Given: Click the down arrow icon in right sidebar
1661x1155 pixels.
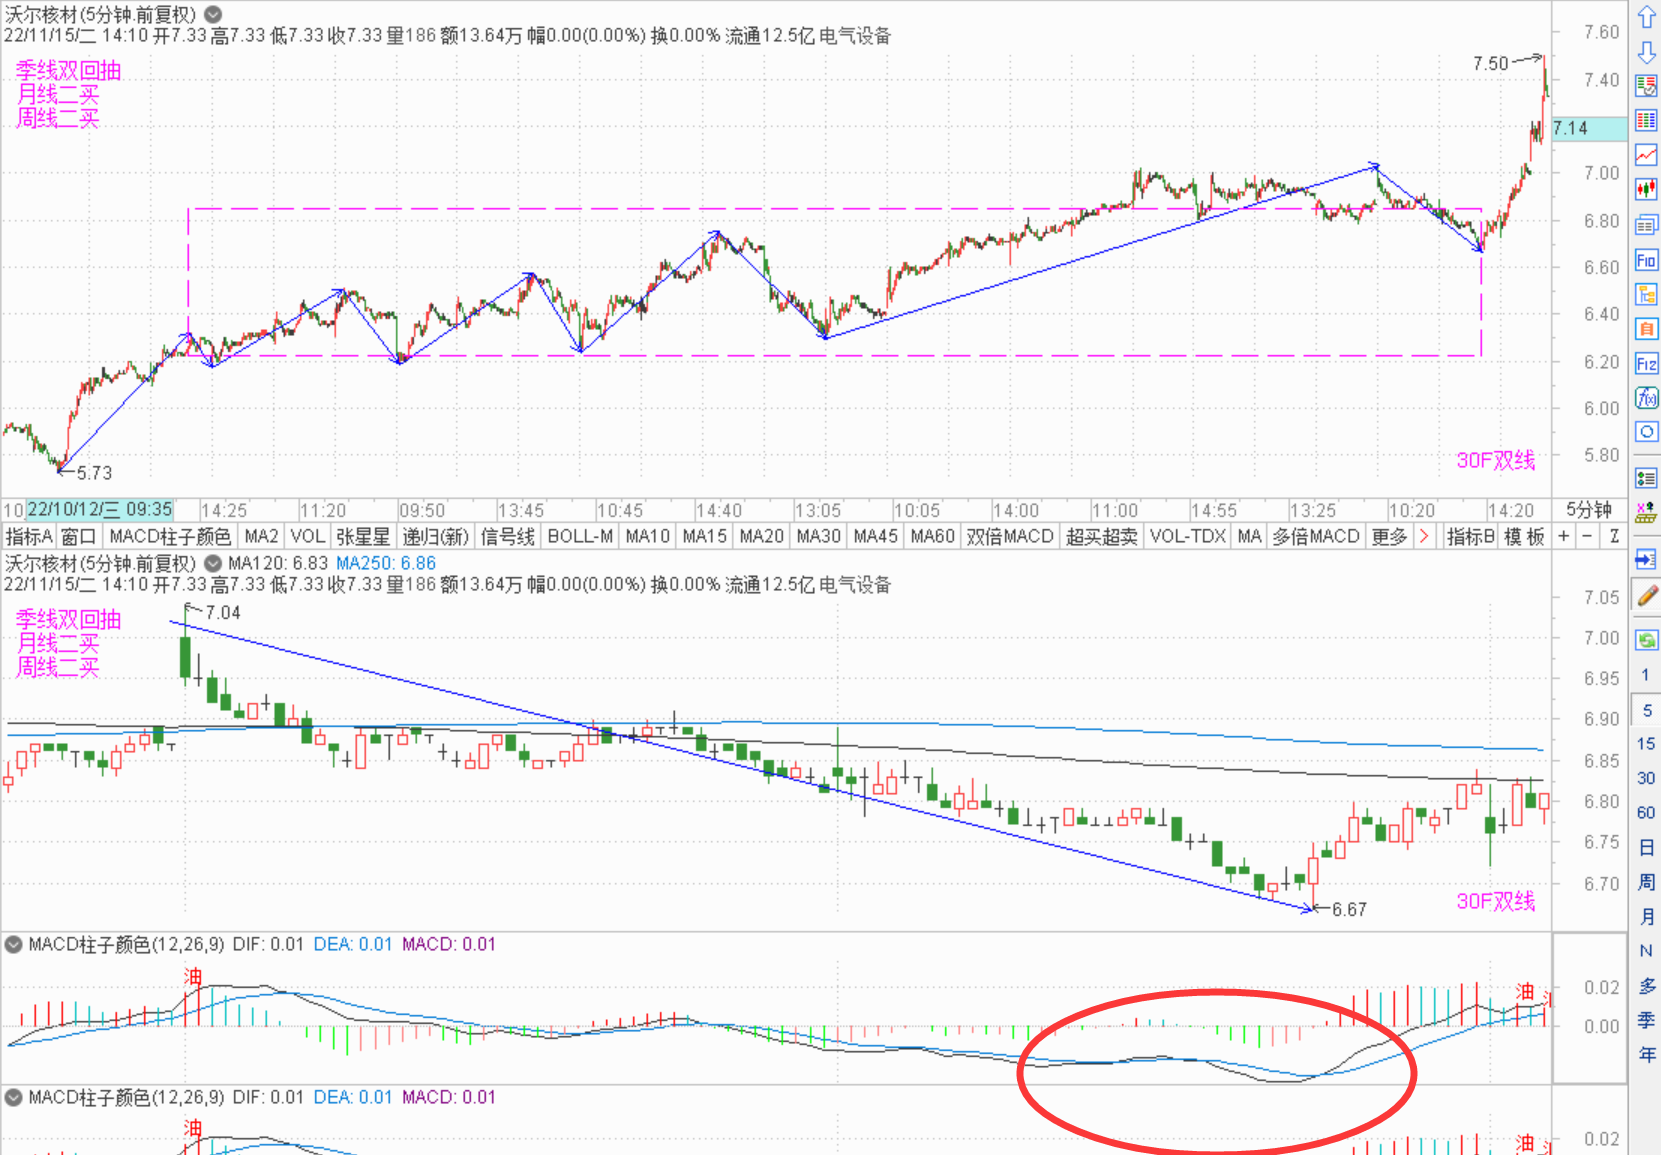Looking at the screenshot, I should [1646, 52].
